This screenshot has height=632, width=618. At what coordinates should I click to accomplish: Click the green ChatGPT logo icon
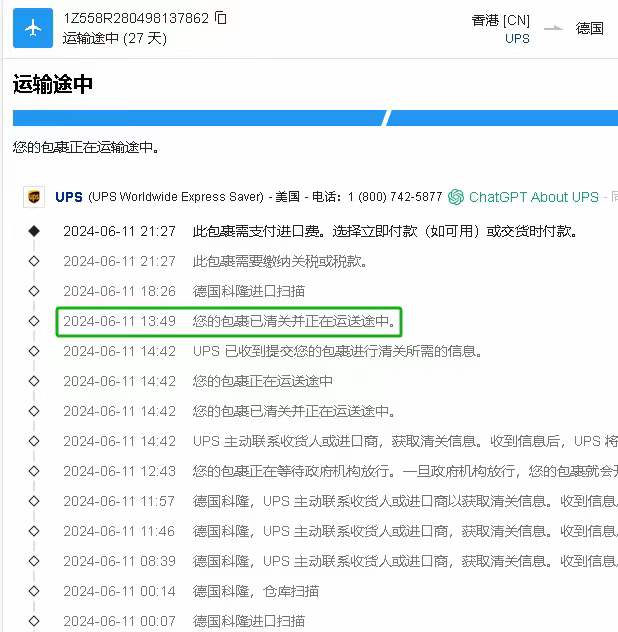click(456, 197)
